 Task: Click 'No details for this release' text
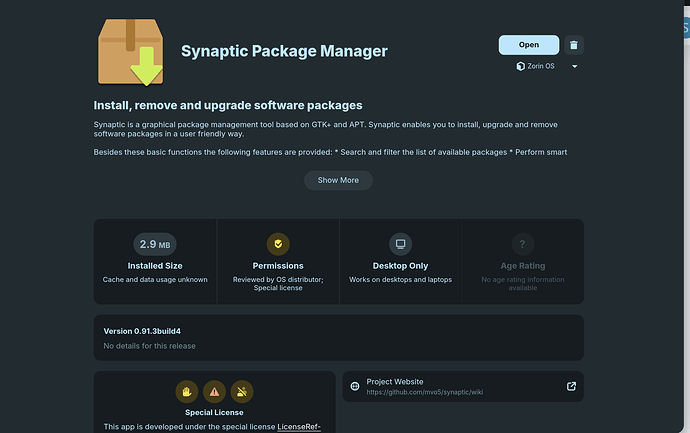coord(150,346)
